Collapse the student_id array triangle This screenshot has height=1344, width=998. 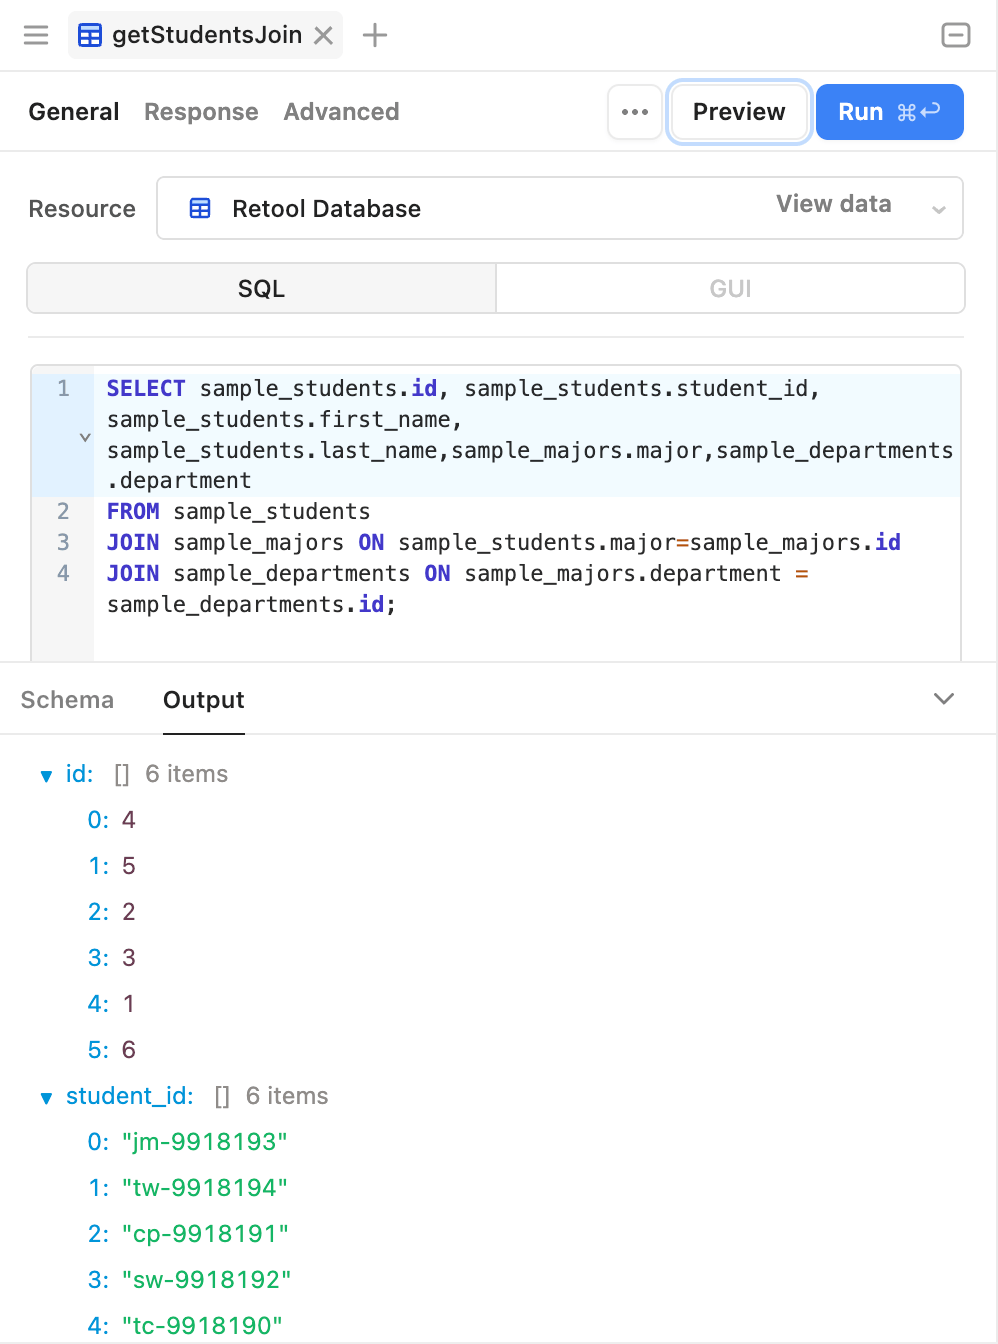(x=46, y=1098)
